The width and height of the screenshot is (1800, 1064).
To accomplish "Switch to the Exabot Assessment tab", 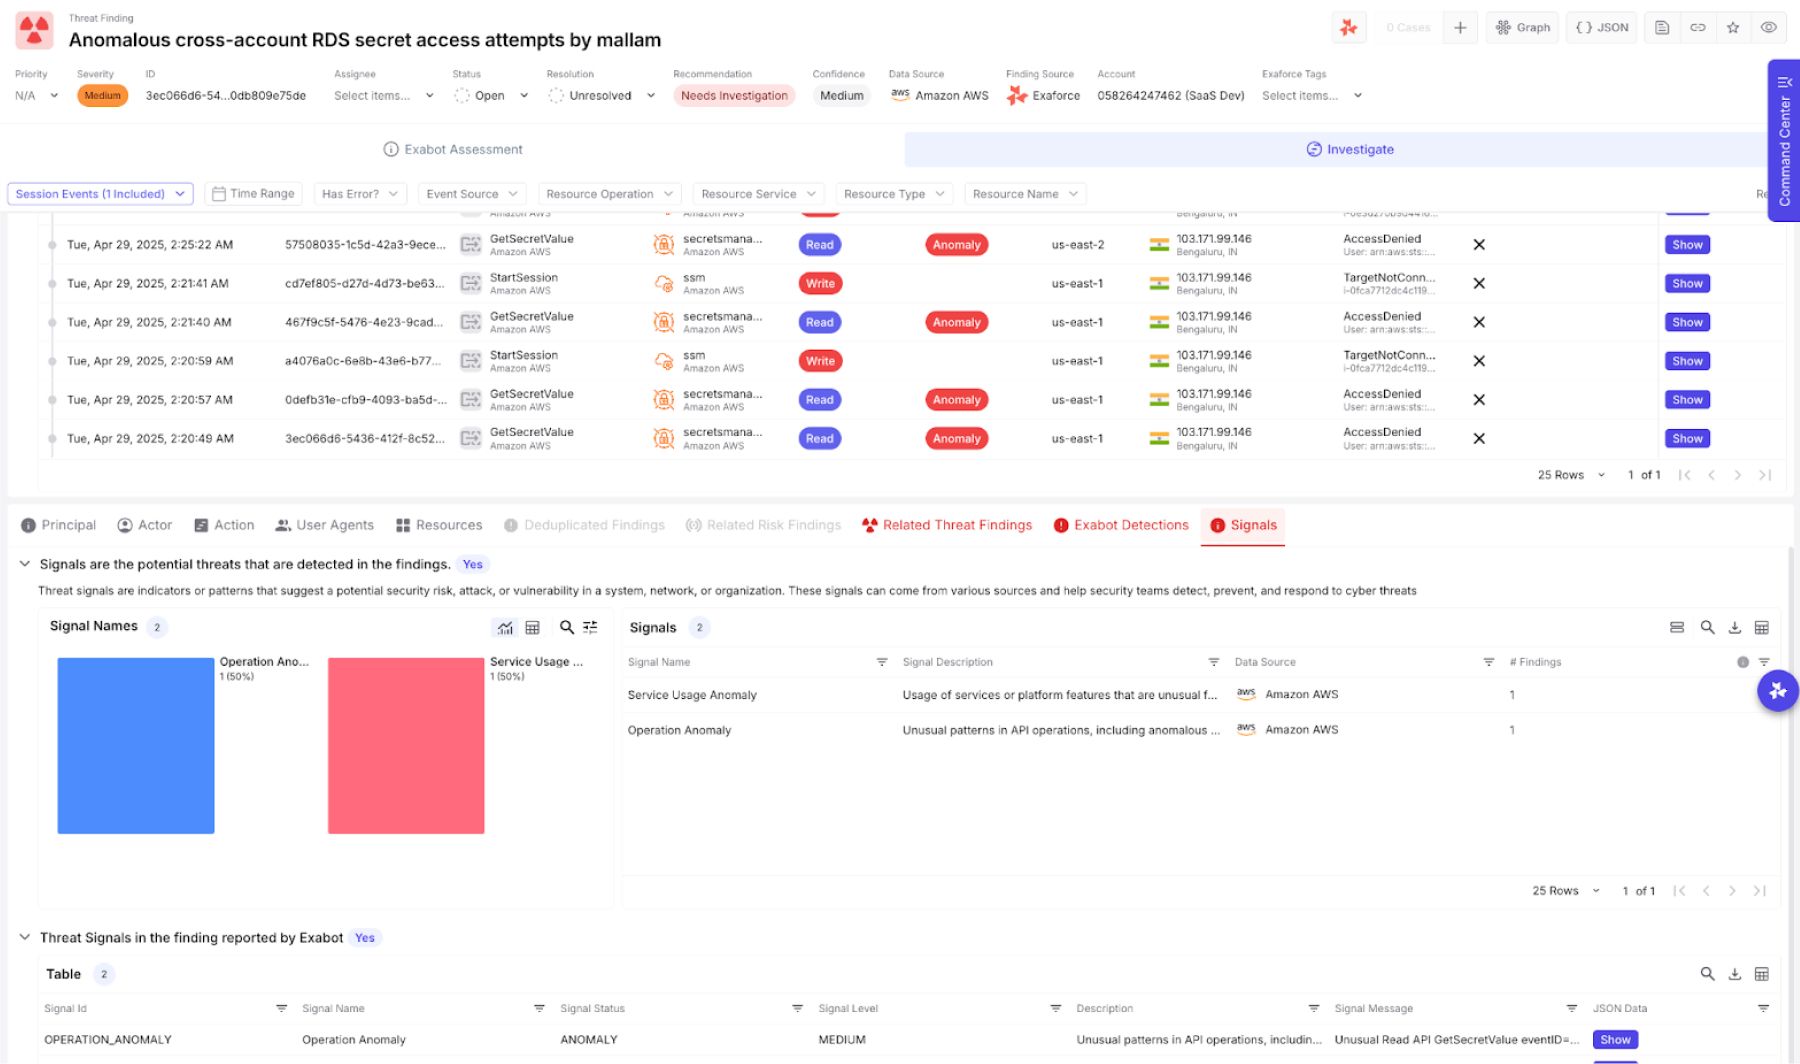I will [x=453, y=149].
